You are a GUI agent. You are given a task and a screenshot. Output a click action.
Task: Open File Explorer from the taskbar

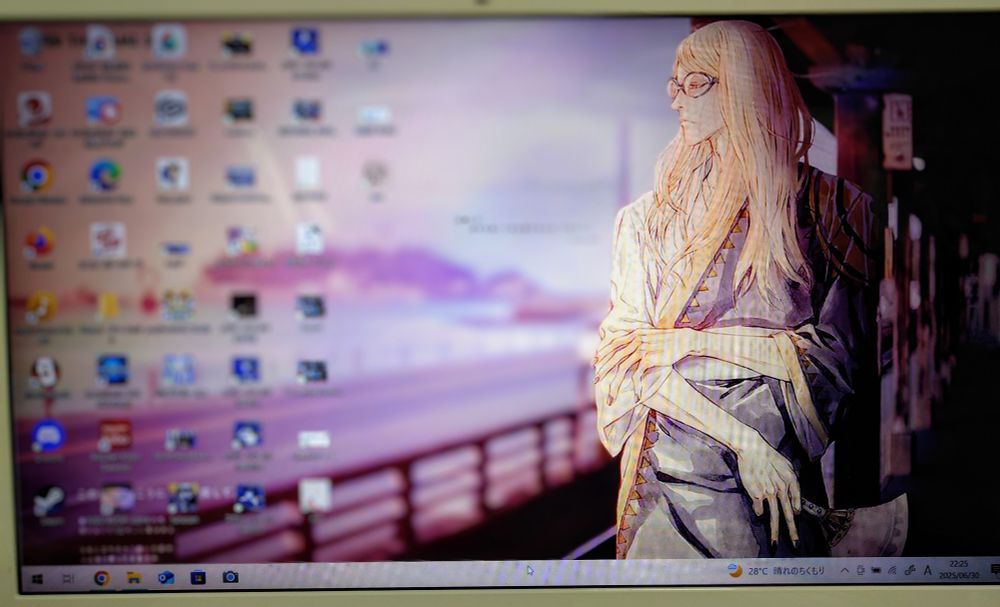[x=133, y=578]
